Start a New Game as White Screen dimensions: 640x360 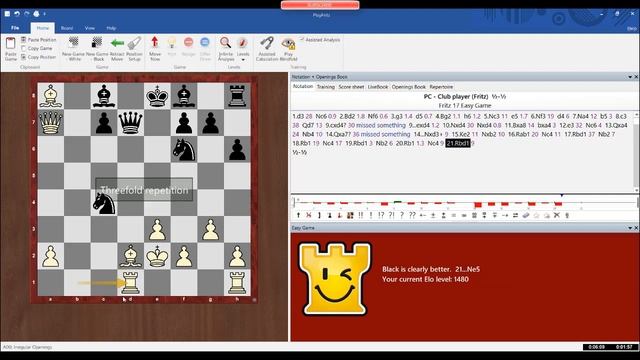pyautogui.click(x=73, y=49)
